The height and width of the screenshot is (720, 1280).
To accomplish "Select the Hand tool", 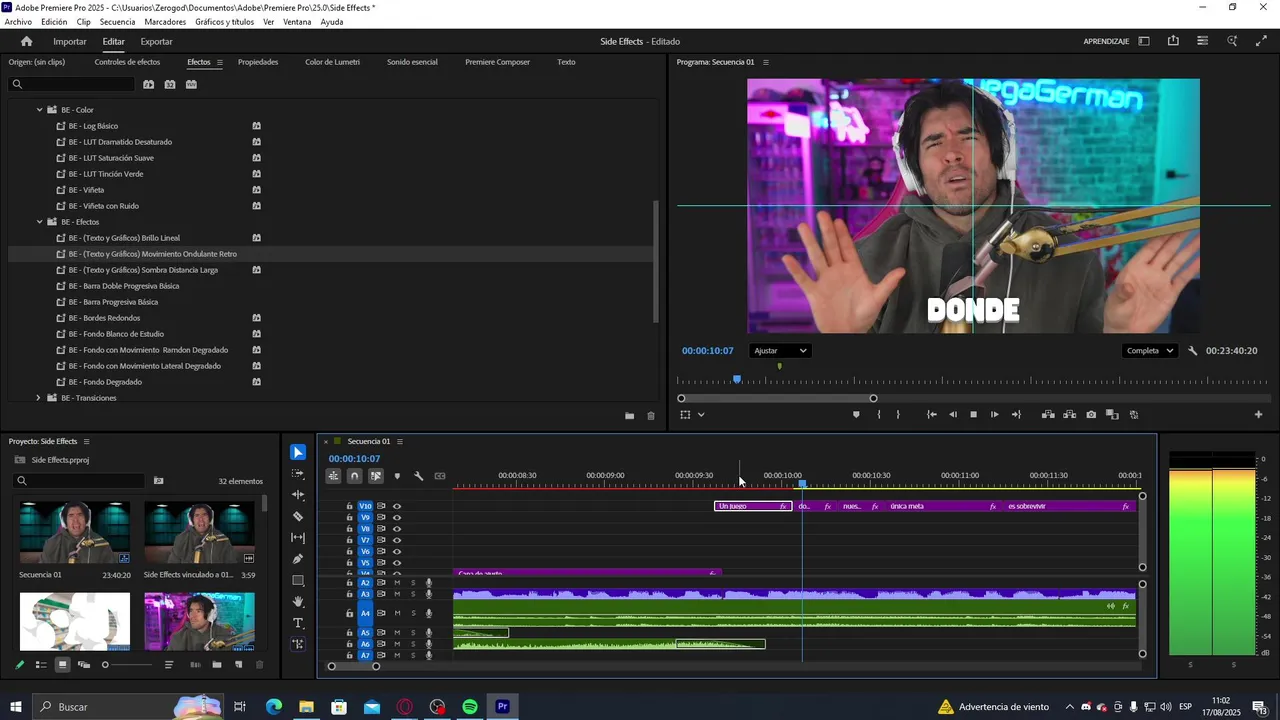I will (x=298, y=602).
